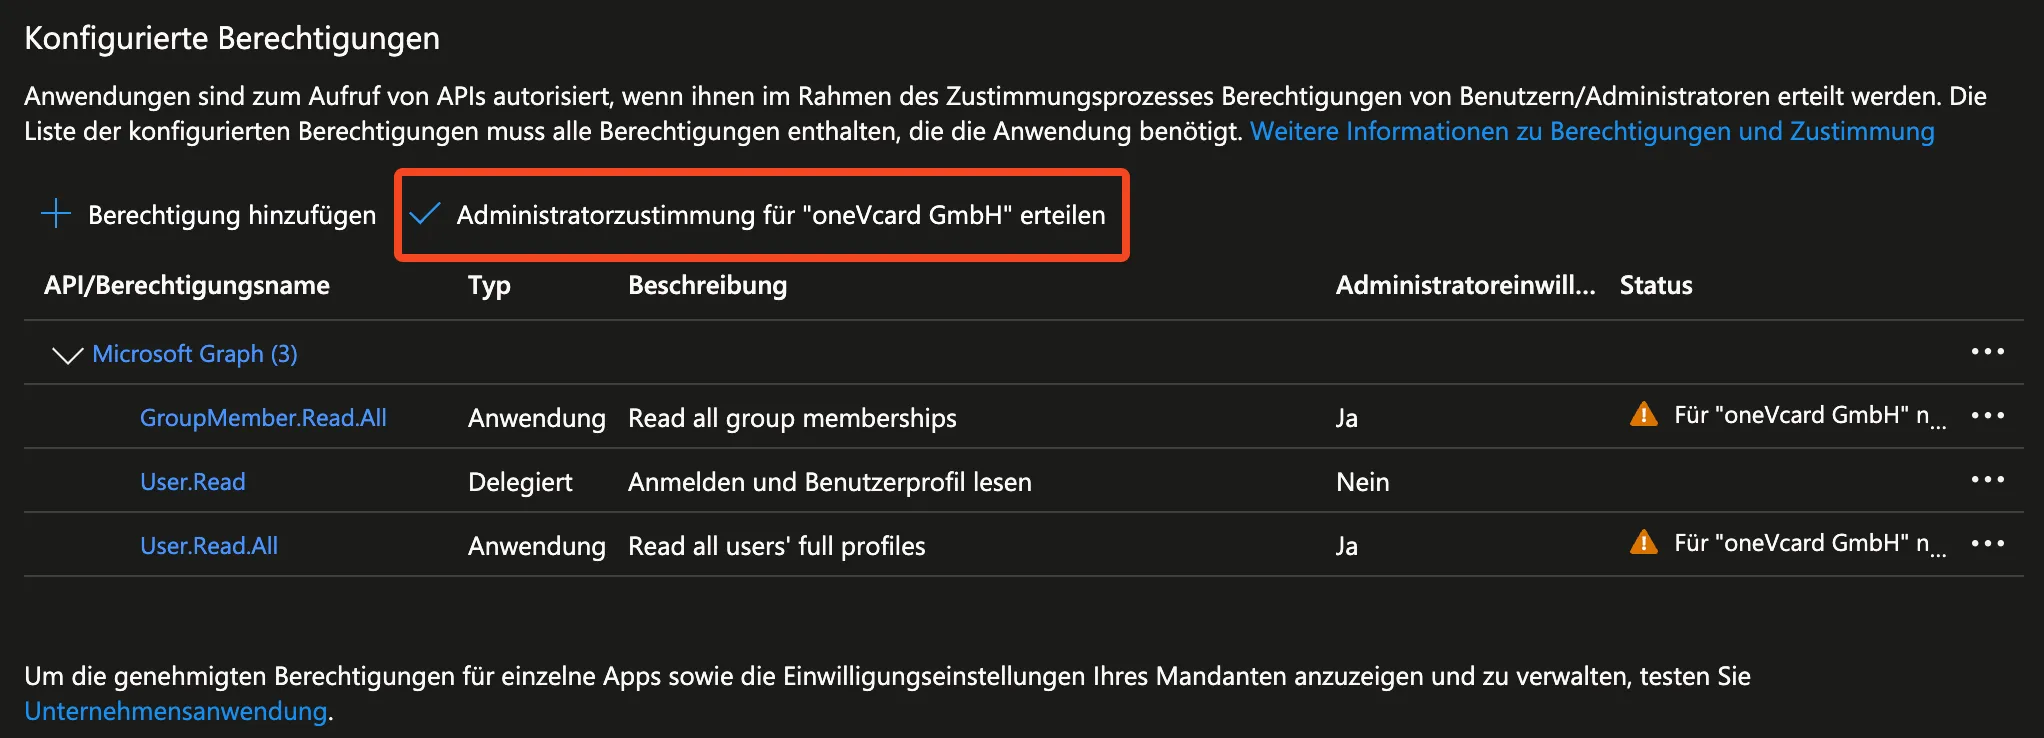Click the API/Berechtigungsname column header

point(187,285)
